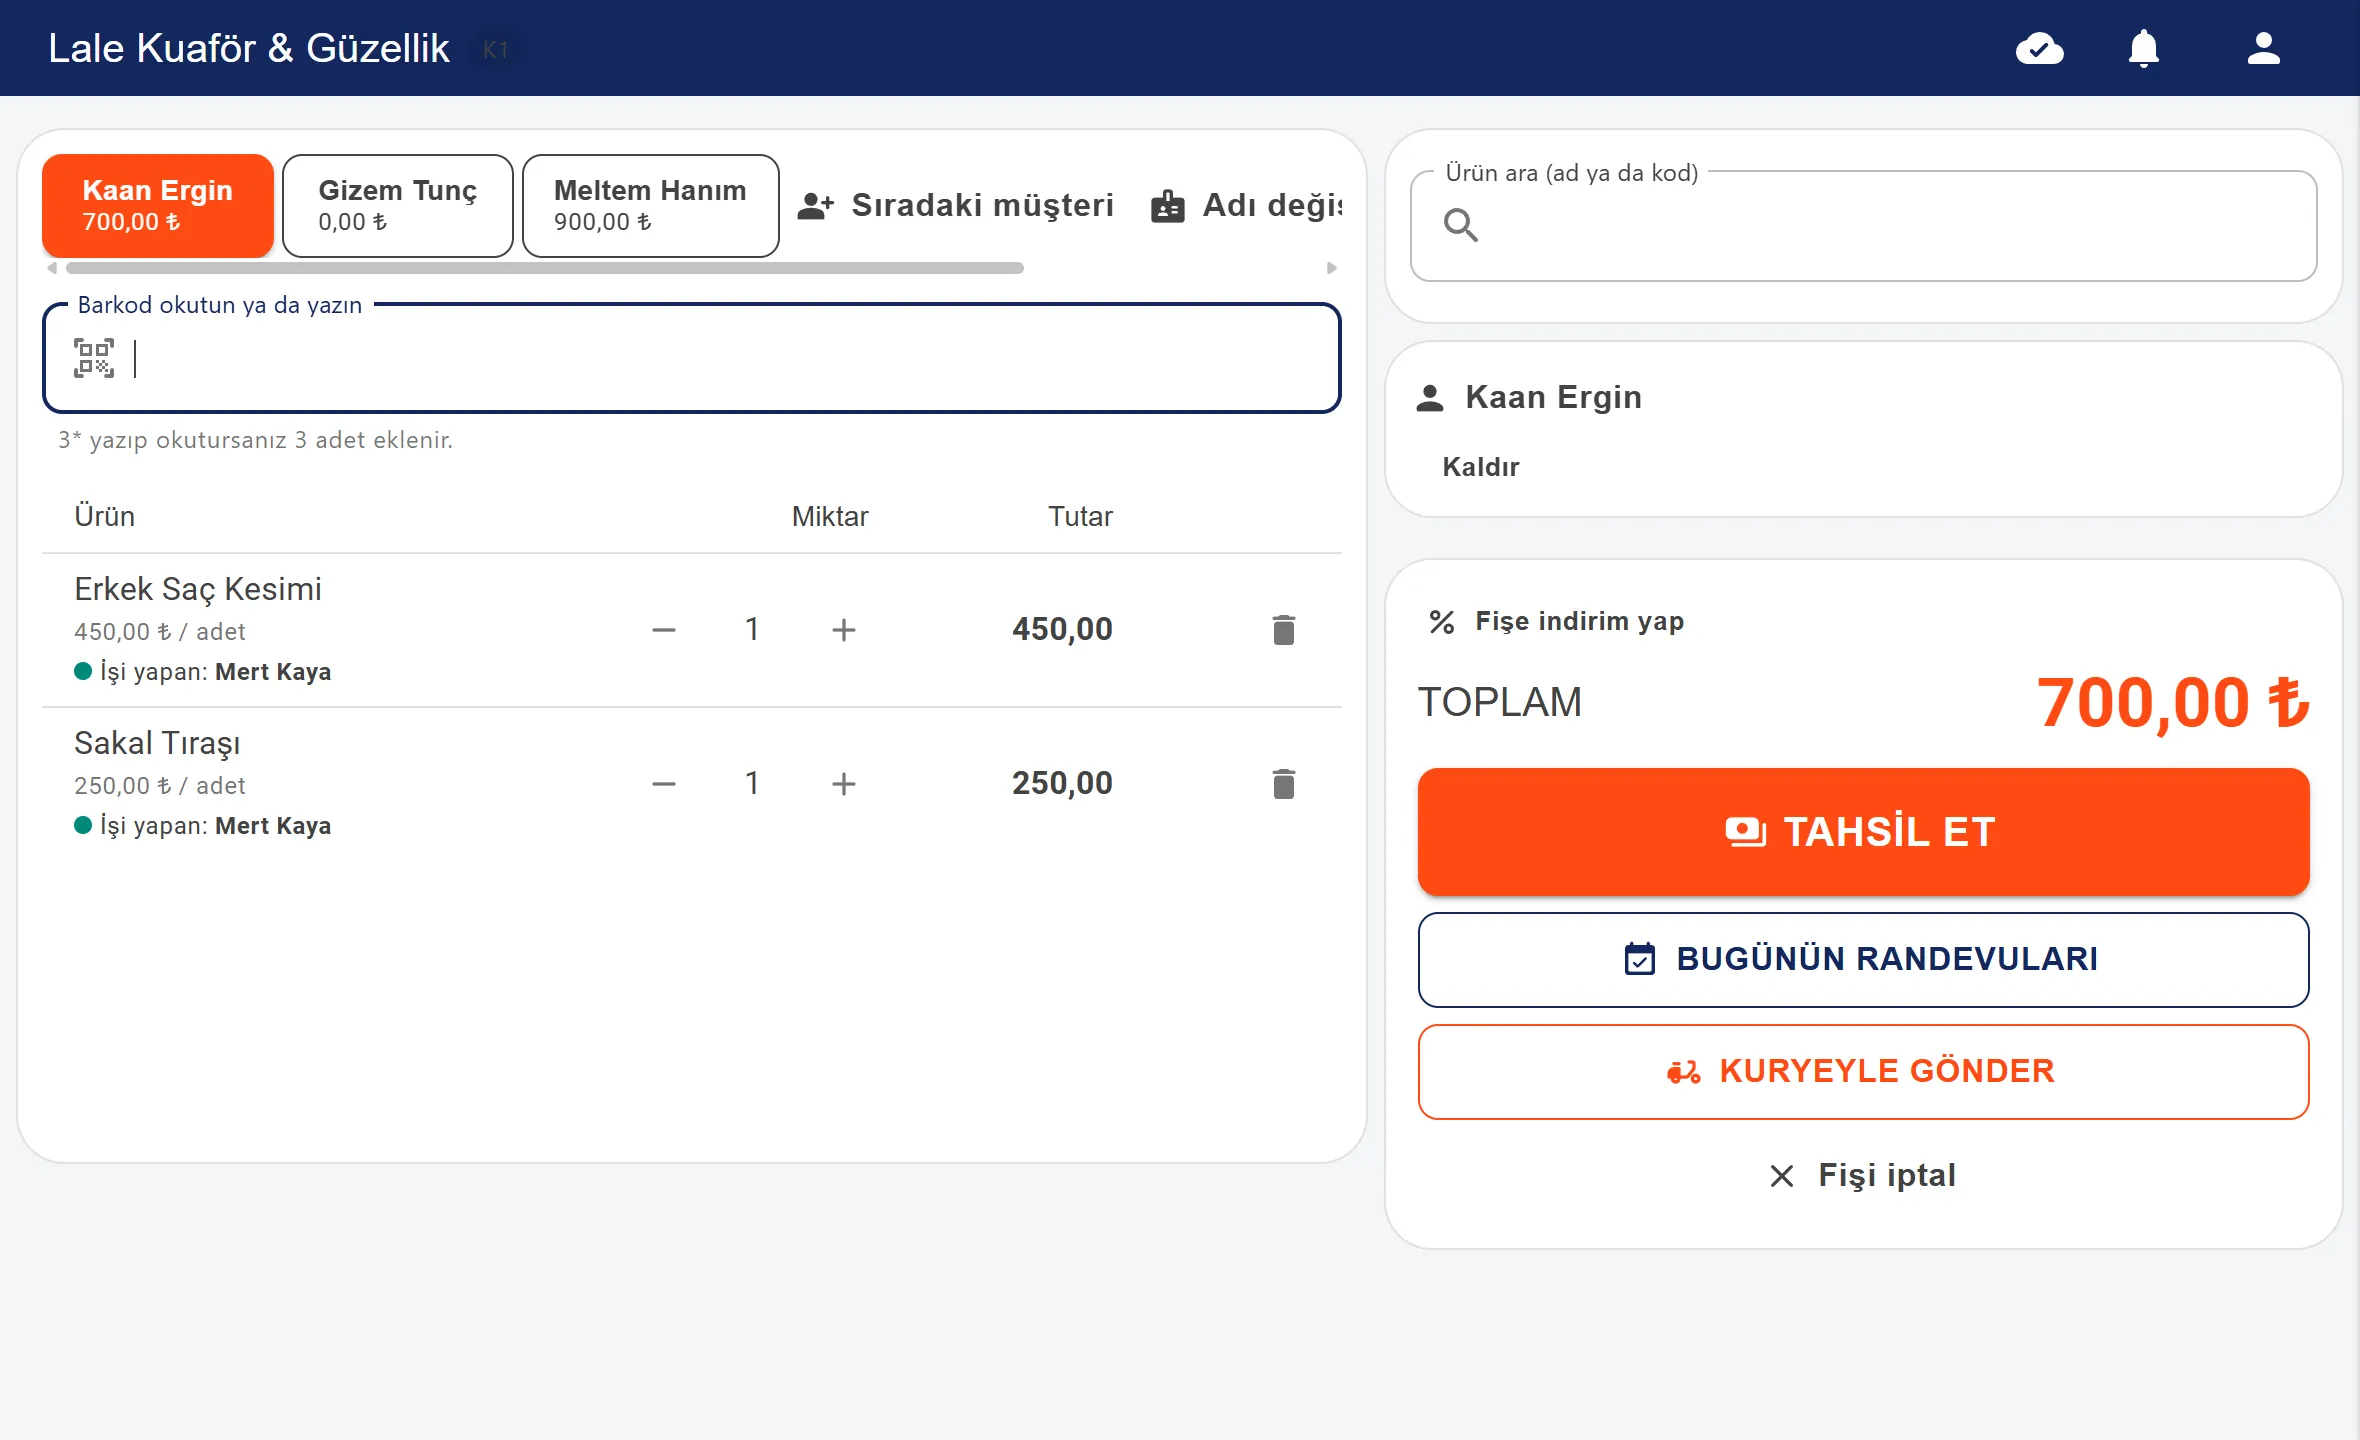Open the notifications bell
The image size is (2360, 1440).
point(2143,48)
